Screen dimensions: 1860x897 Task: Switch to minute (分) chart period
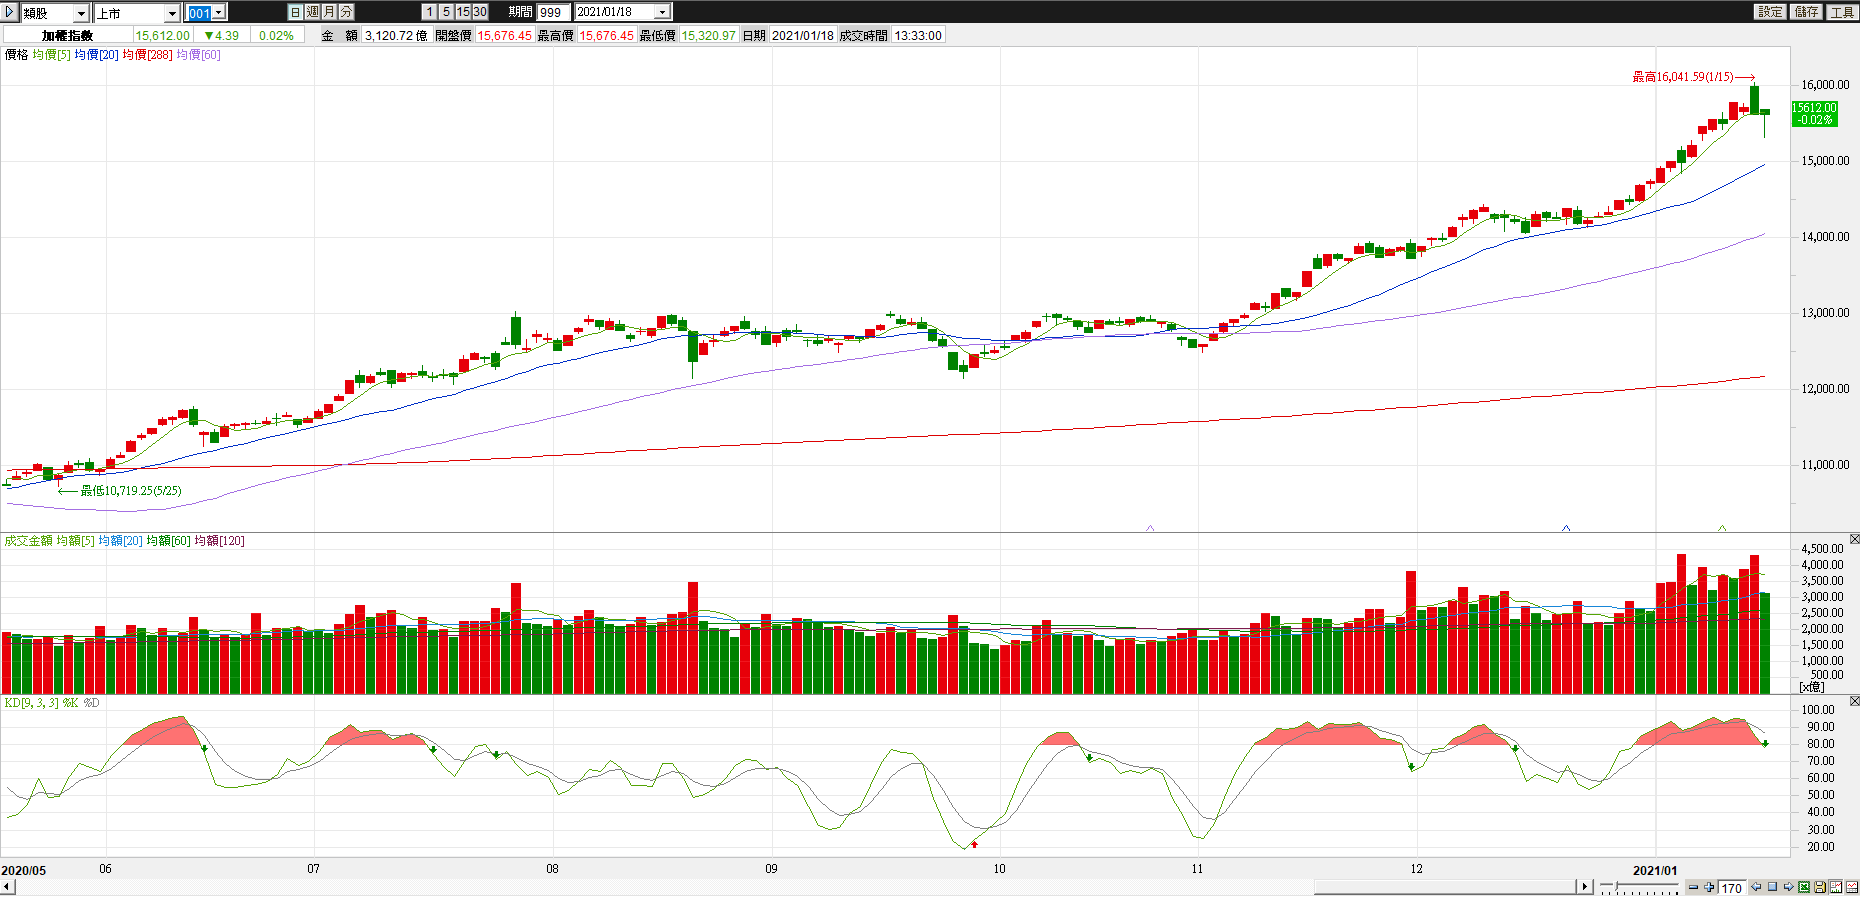(x=347, y=12)
